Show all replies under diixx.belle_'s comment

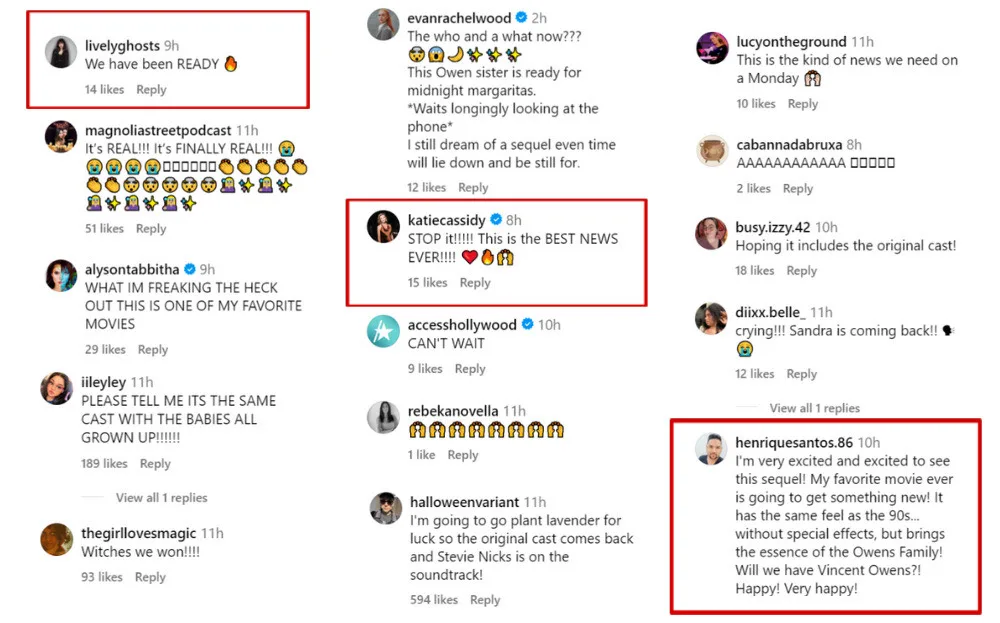814,408
